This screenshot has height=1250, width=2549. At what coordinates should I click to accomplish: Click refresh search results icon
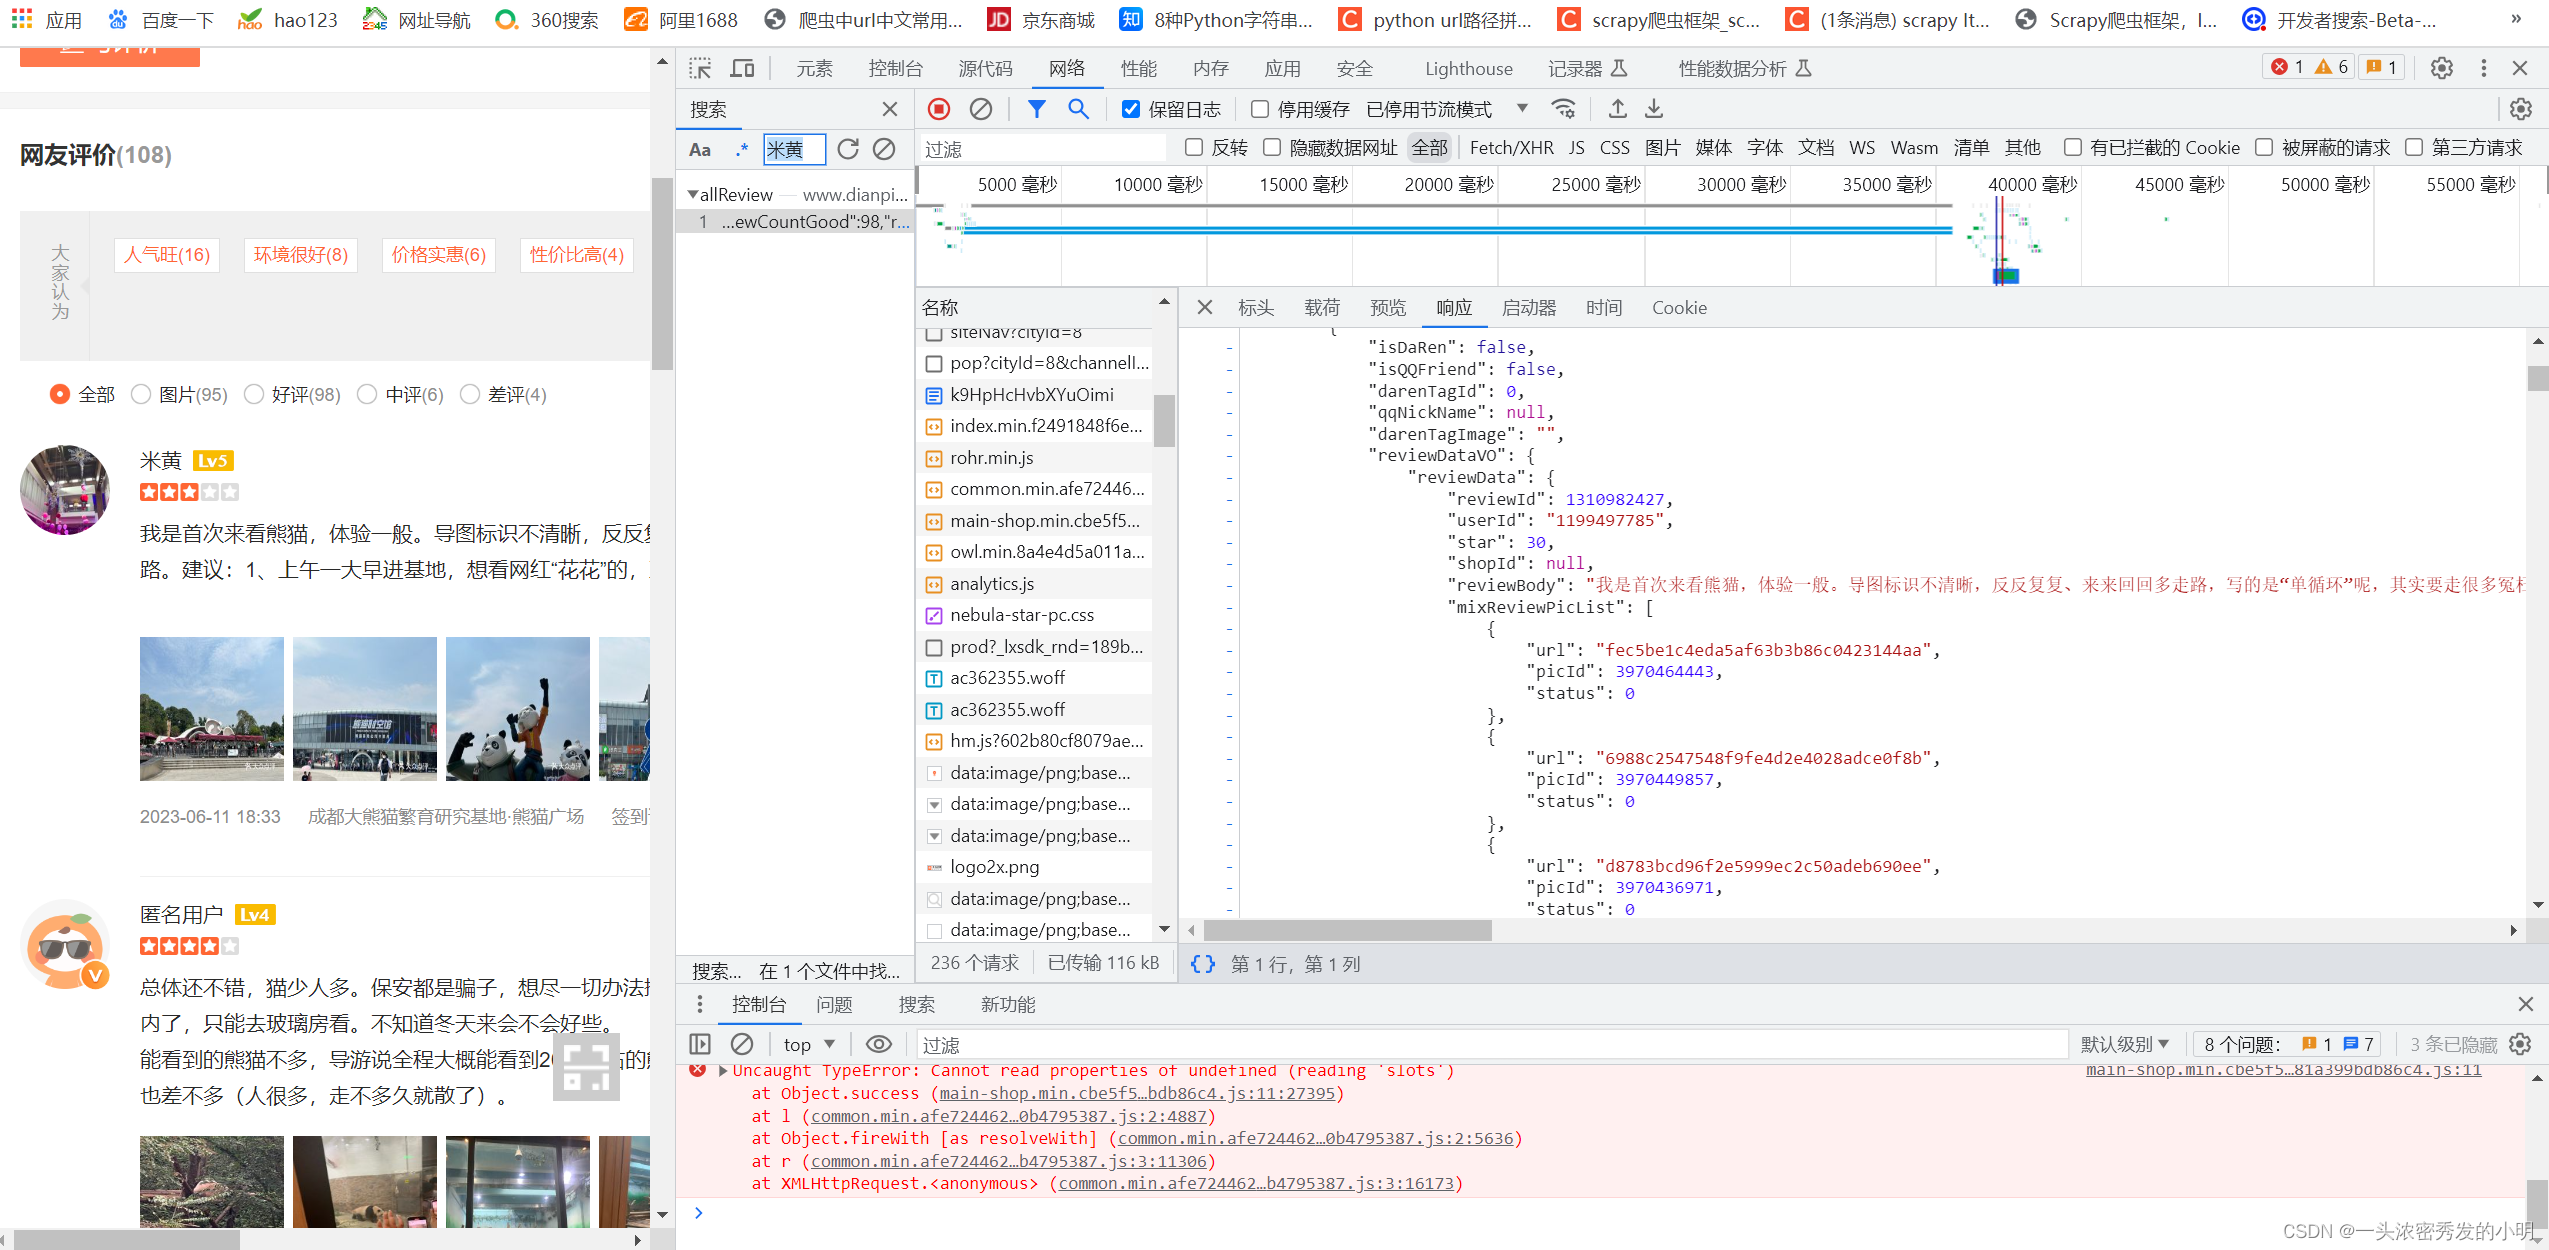(x=848, y=149)
